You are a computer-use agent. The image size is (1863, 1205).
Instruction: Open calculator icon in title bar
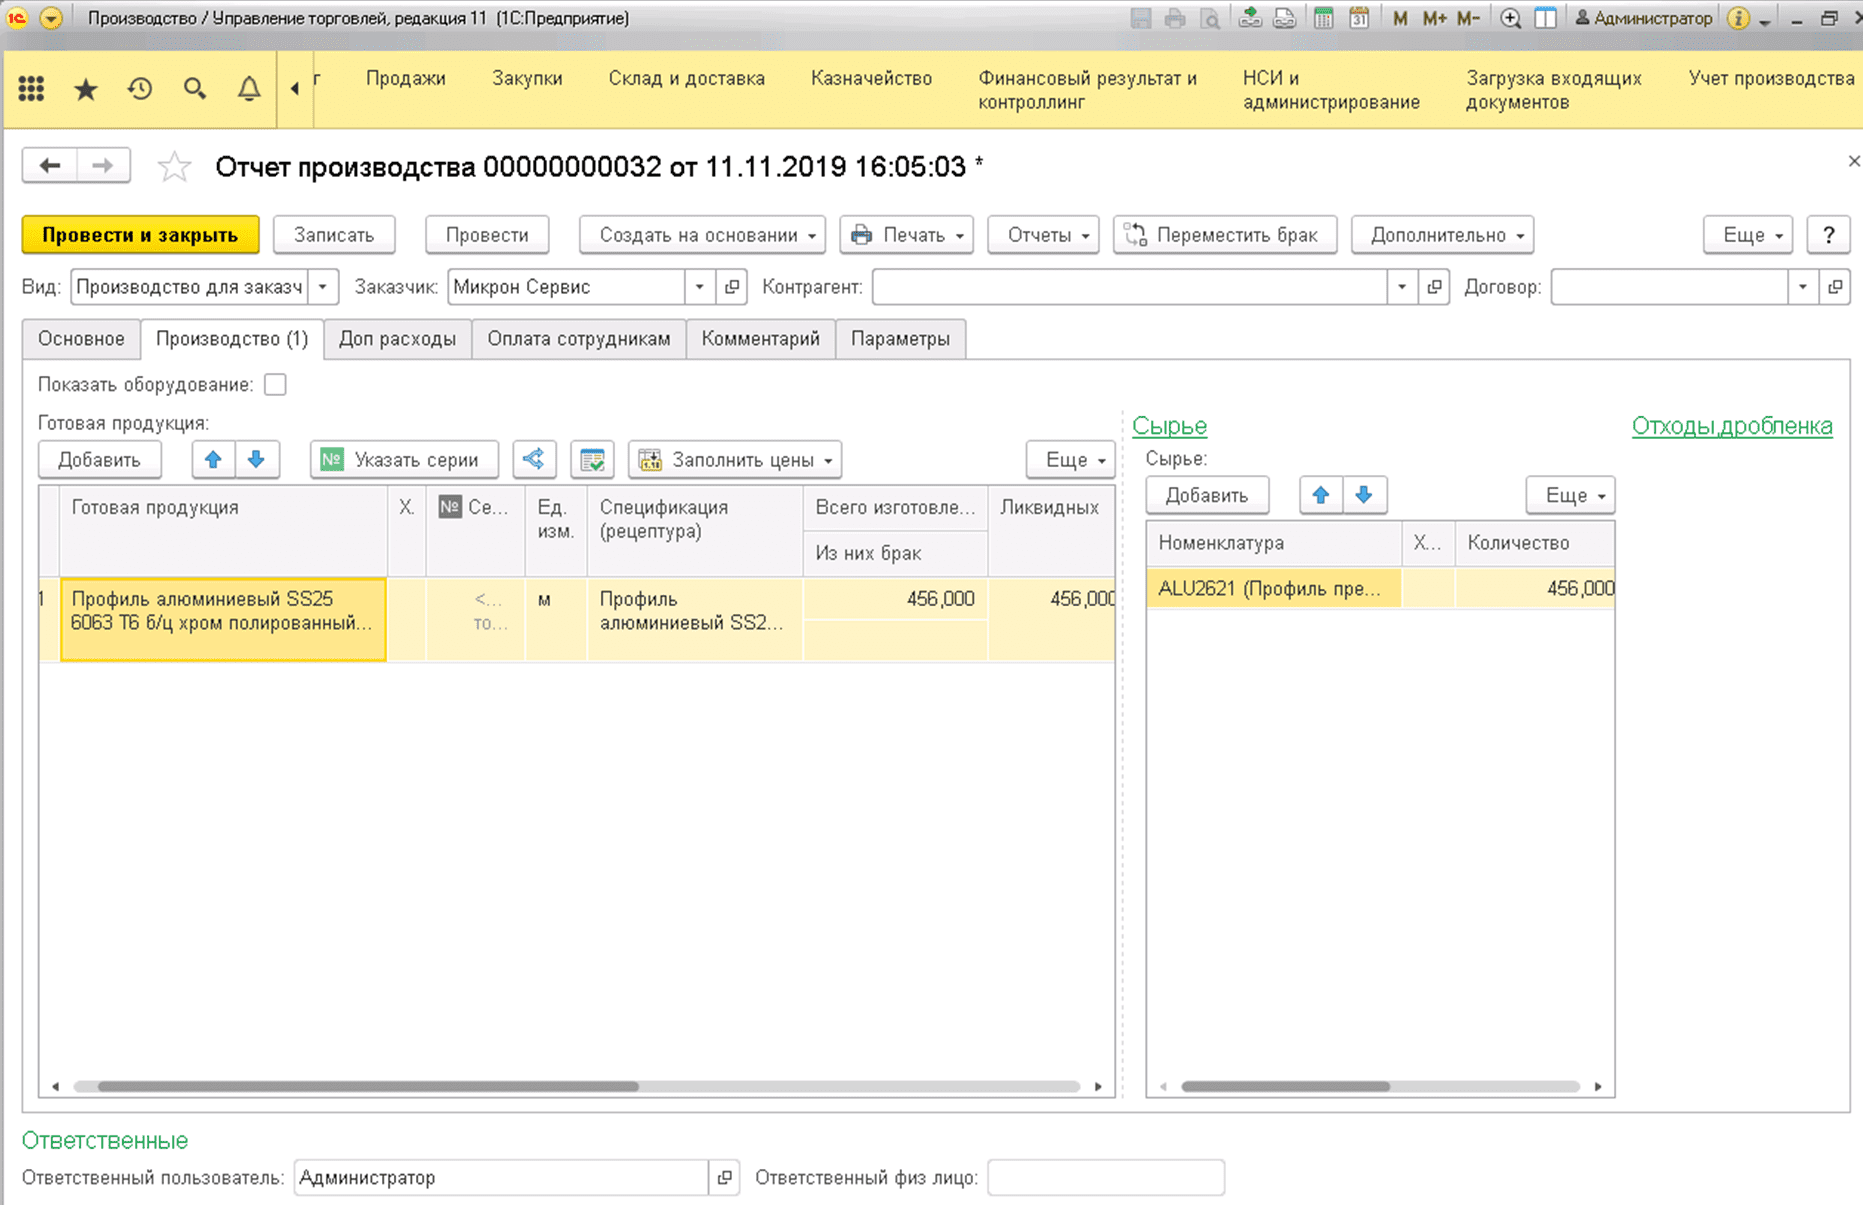pyautogui.click(x=1323, y=18)
